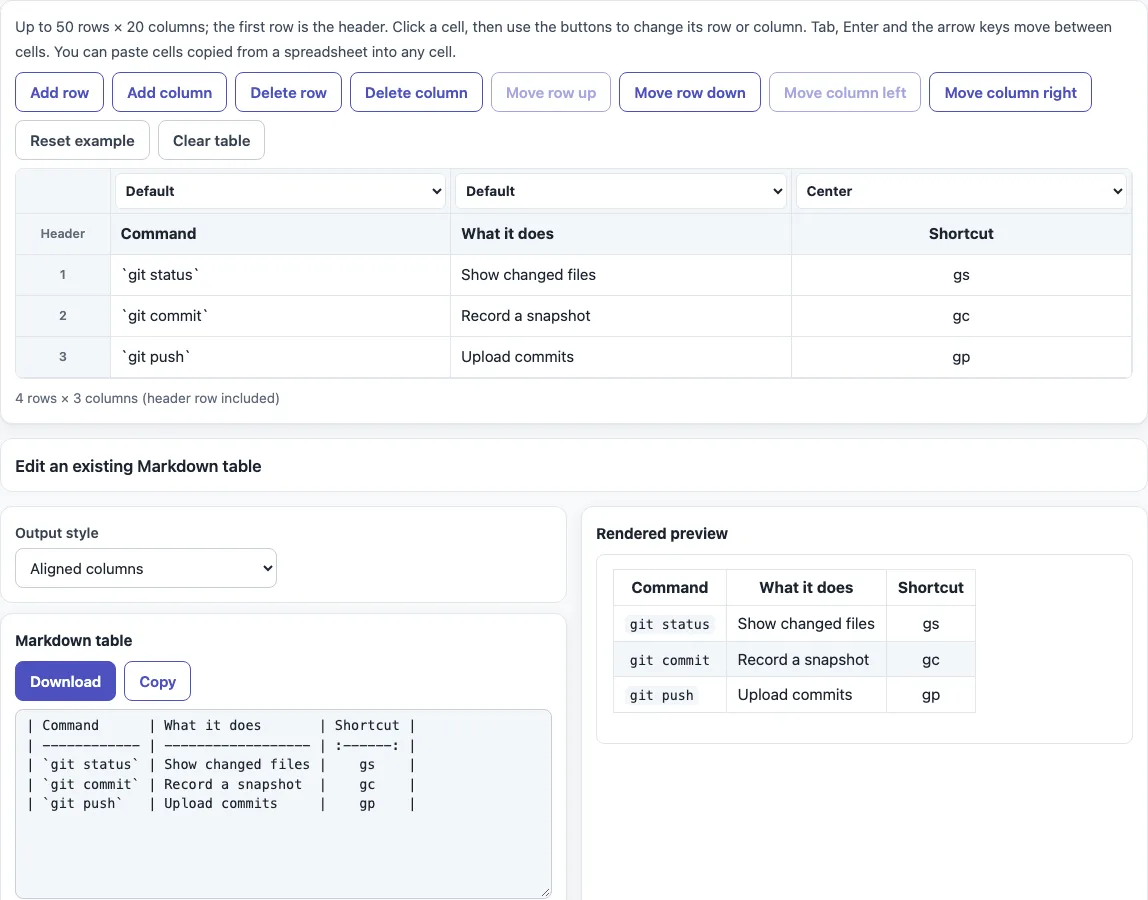1148x900 pixels.
Task: Click the Clear table button
Action: pos(212,140)
